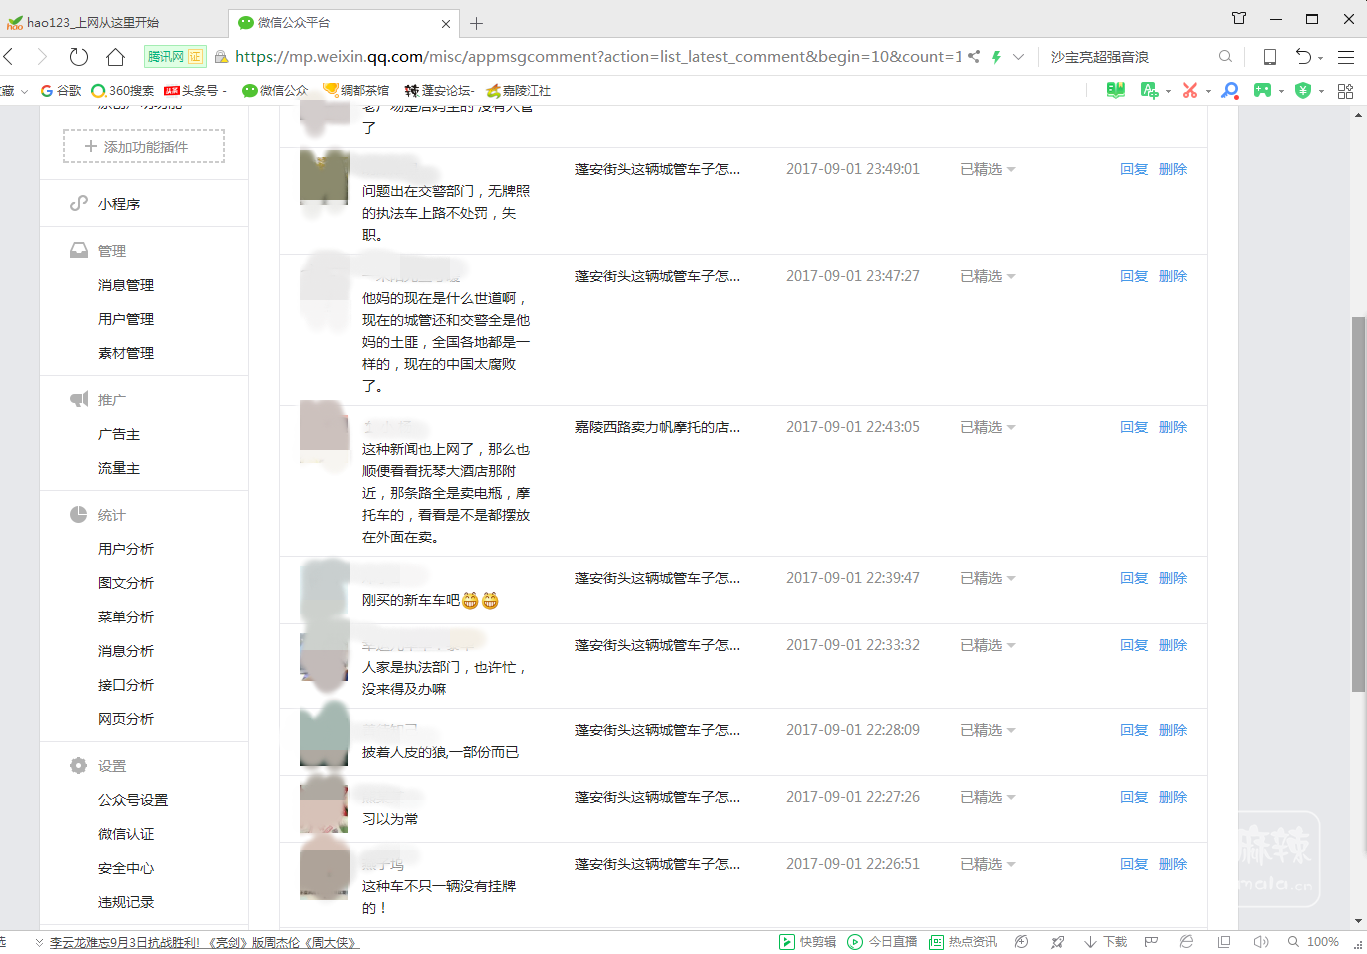Viewport: 1367px width, 954px height.
Task: Click the browser home icon
Action: (x=115, y=57)
